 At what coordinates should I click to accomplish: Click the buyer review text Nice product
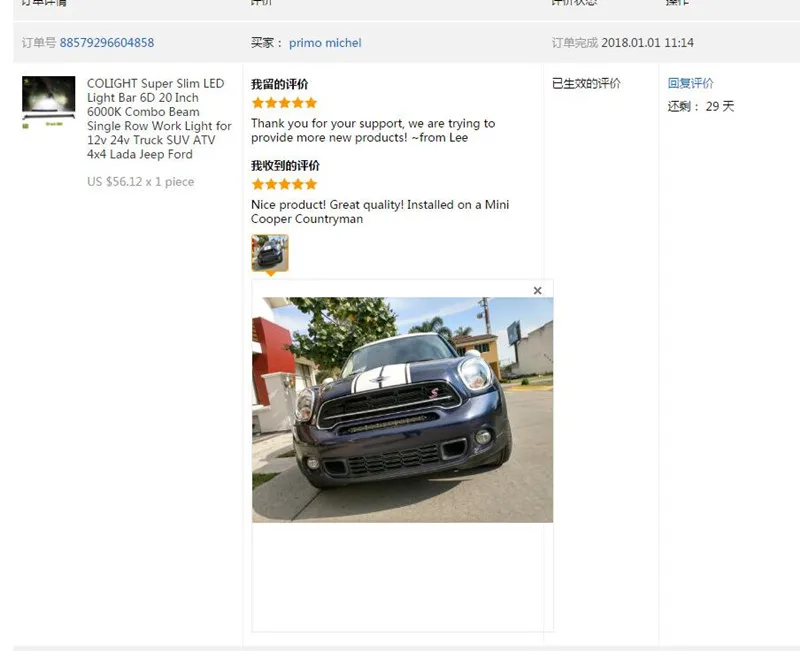pos(380,212)
